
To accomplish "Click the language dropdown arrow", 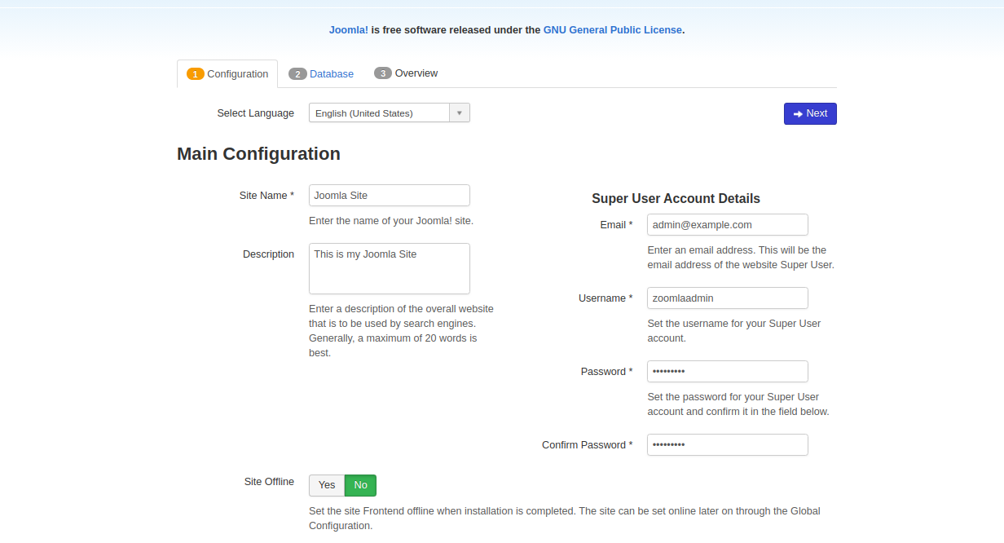I will click(x=459, y=113).
